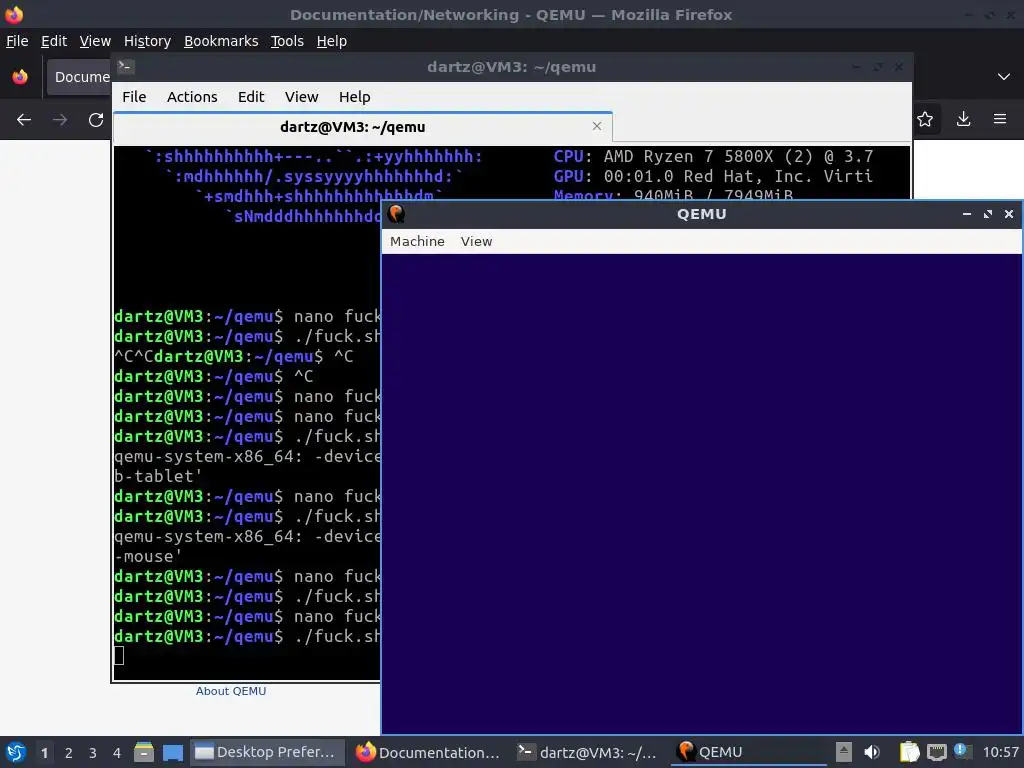The height and width of the screenshot is (768, 1024).
Task: Select the QEMU taskbar entry
Action: click(x=748, y=752)
